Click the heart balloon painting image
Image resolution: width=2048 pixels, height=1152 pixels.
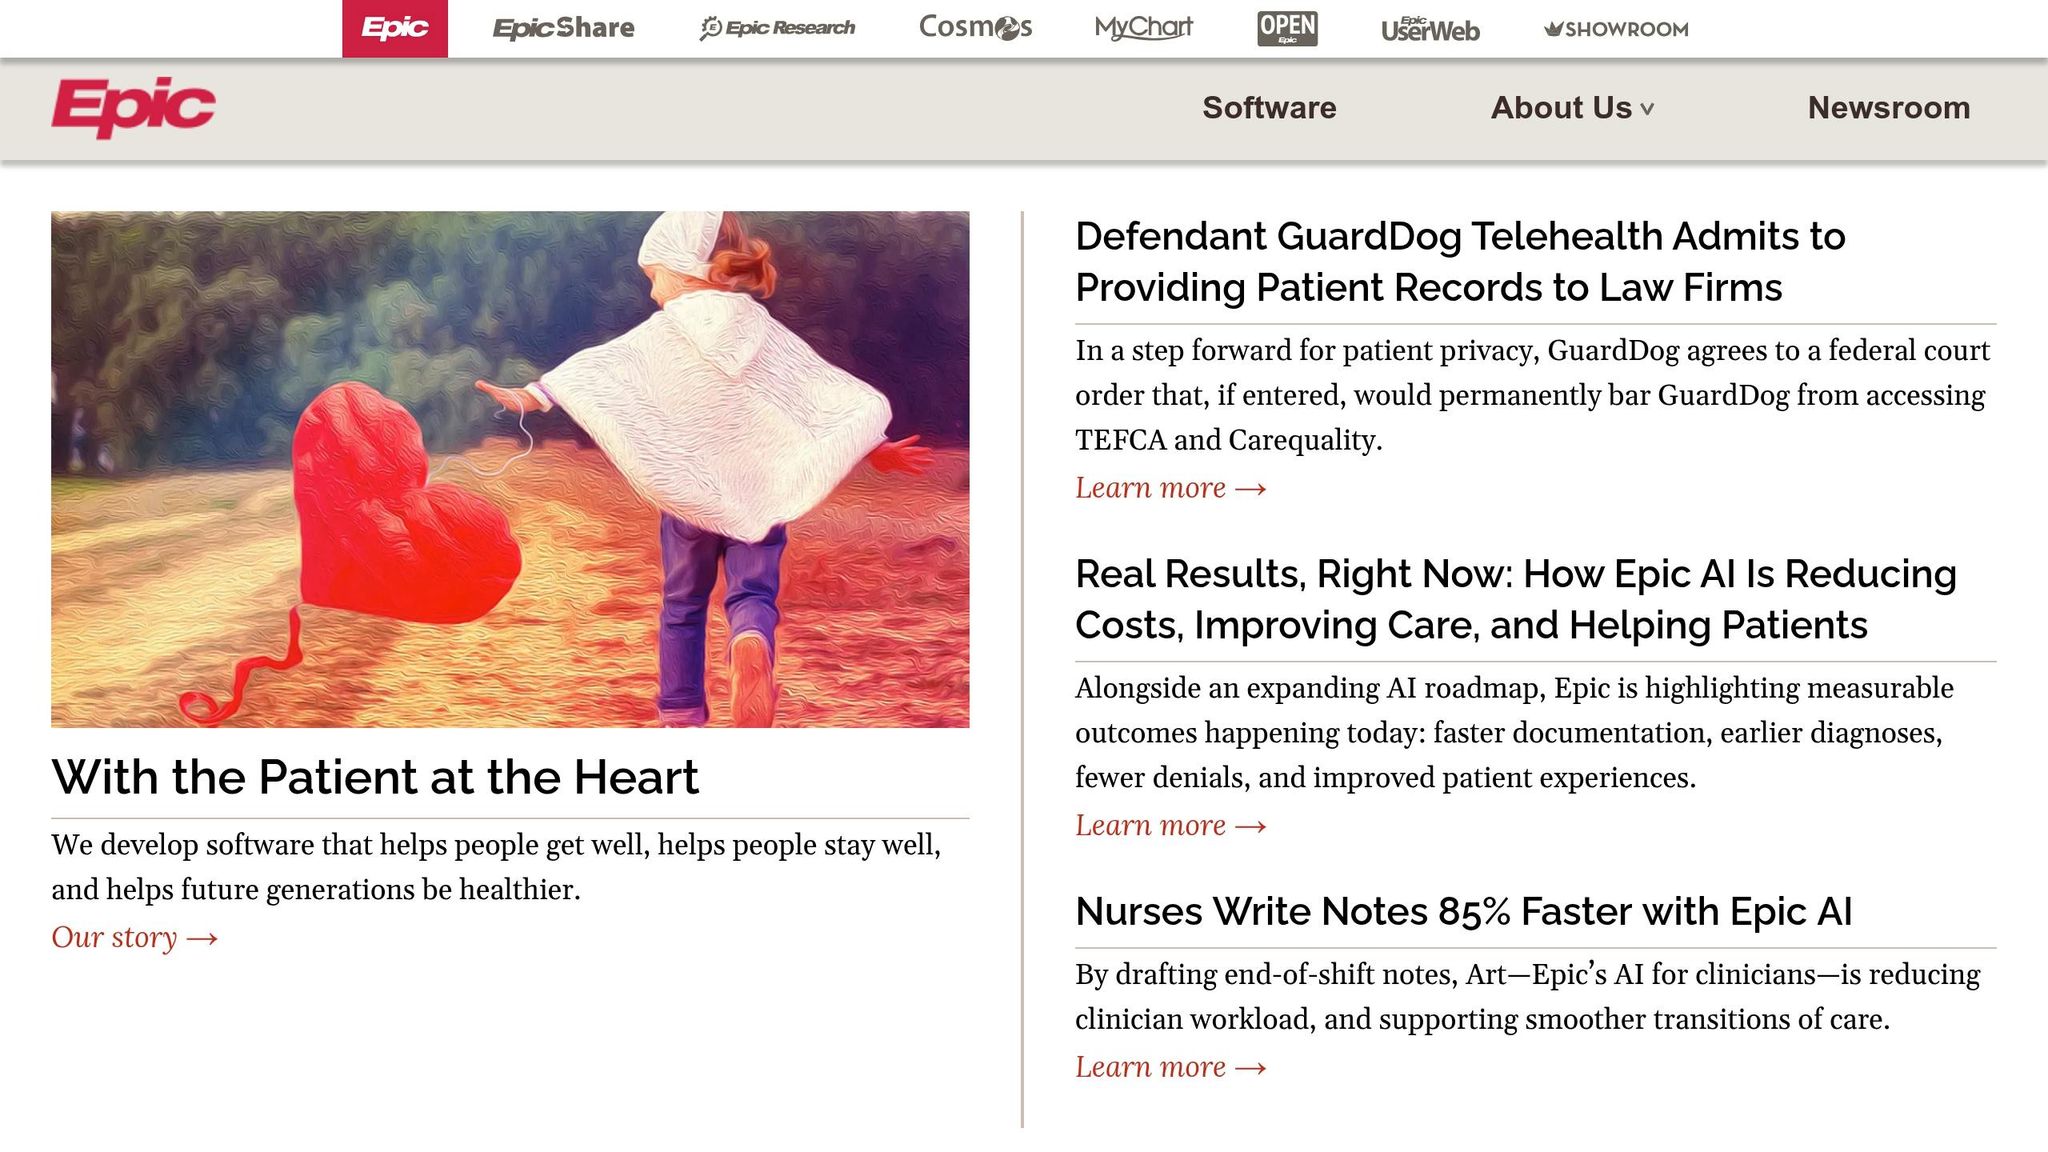tap(510, 469)
